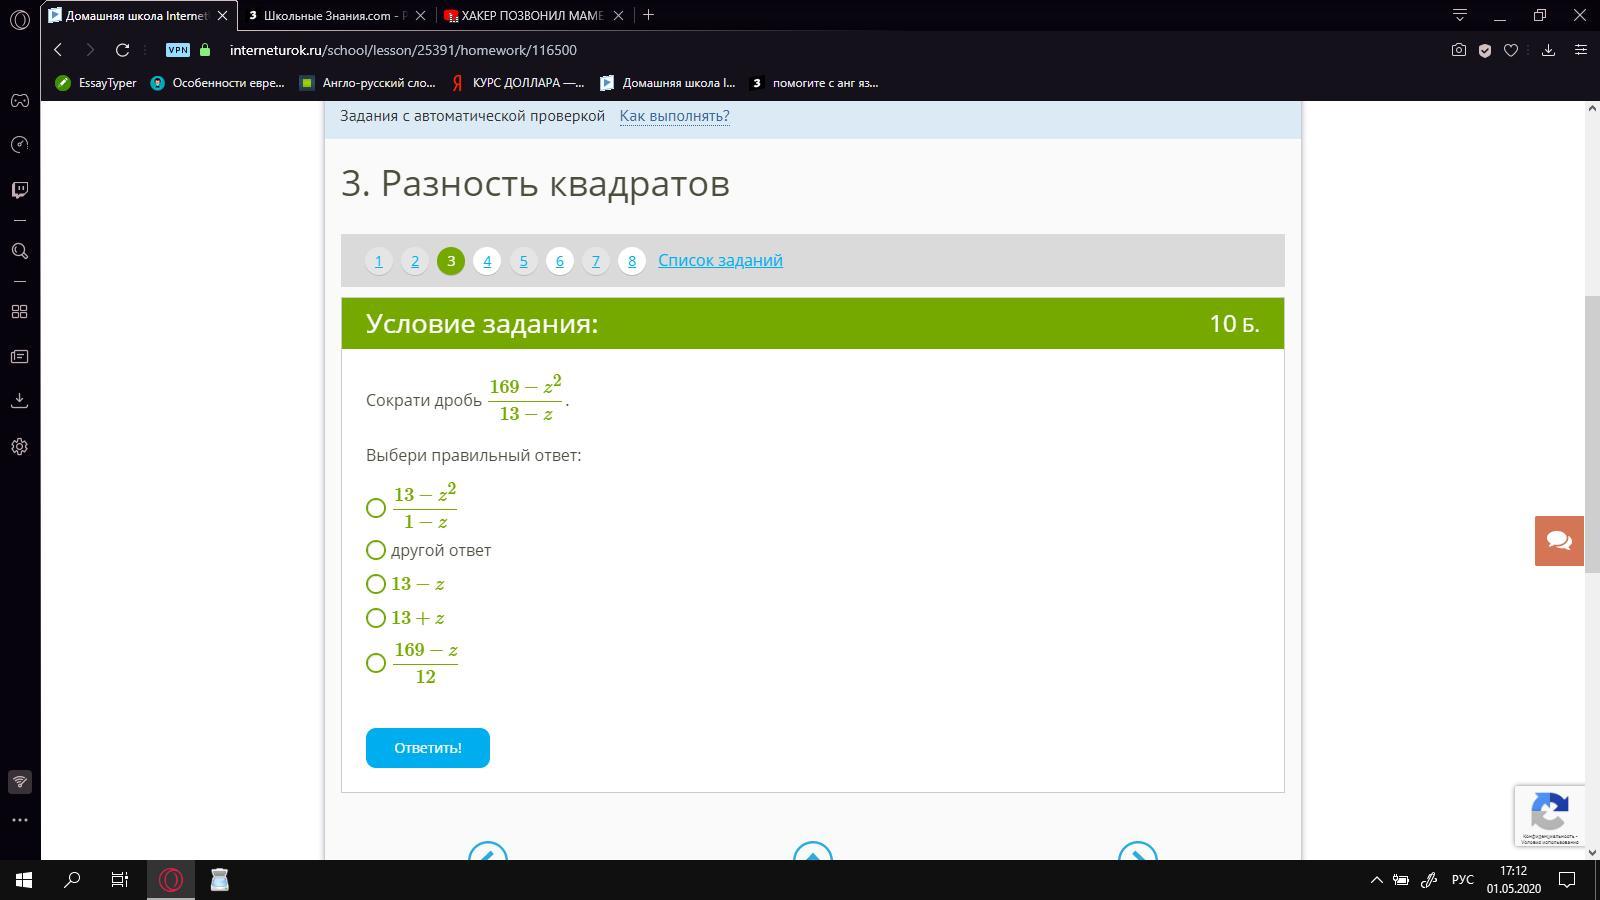The image size is (1600, 900).
Task: Open downloads icon in Opera sidebar
Action: point(19,400)
